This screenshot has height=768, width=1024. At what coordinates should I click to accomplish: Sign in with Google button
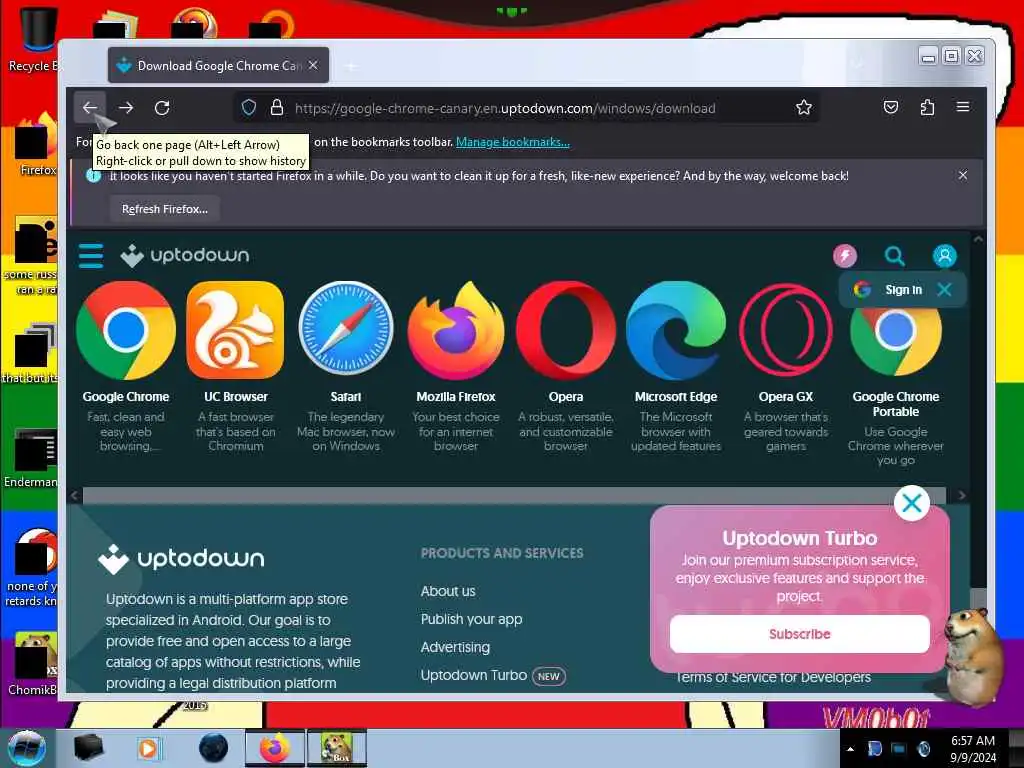coord(889,289)
